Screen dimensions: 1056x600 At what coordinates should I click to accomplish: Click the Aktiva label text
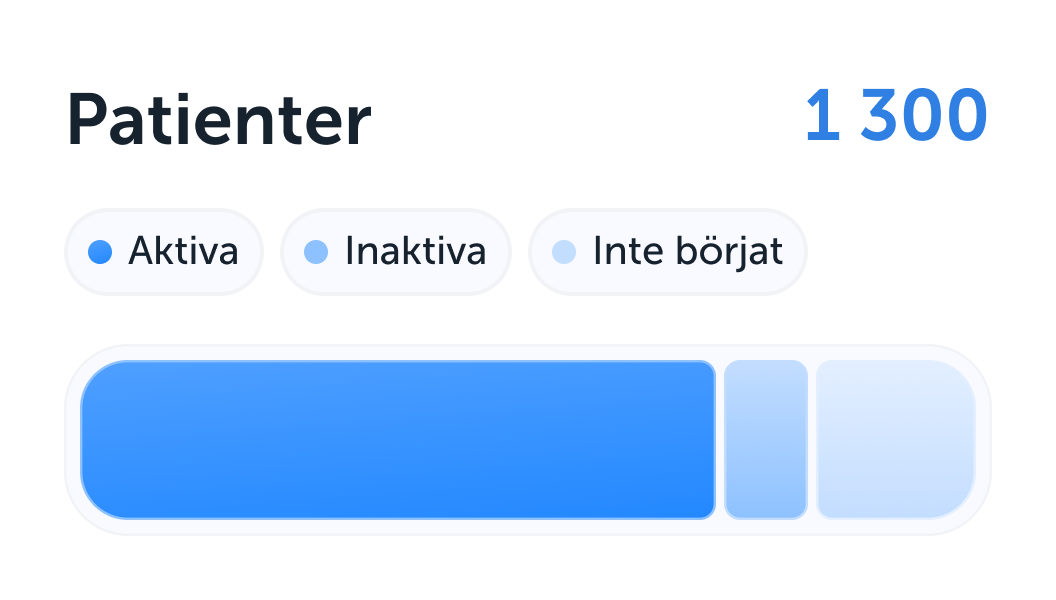point(183,251)
